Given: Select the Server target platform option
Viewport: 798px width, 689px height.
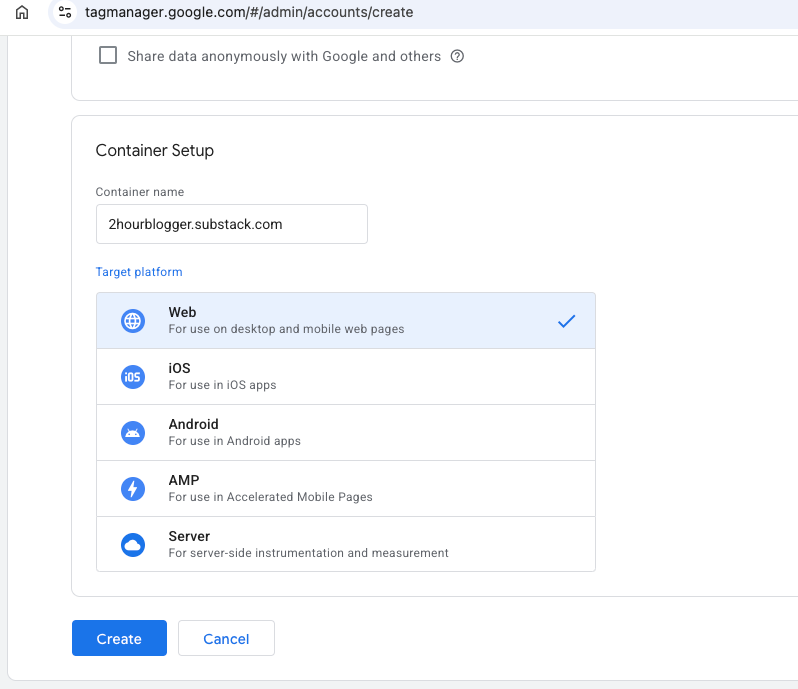Looking at the screenshot, I should coord(346,544).
